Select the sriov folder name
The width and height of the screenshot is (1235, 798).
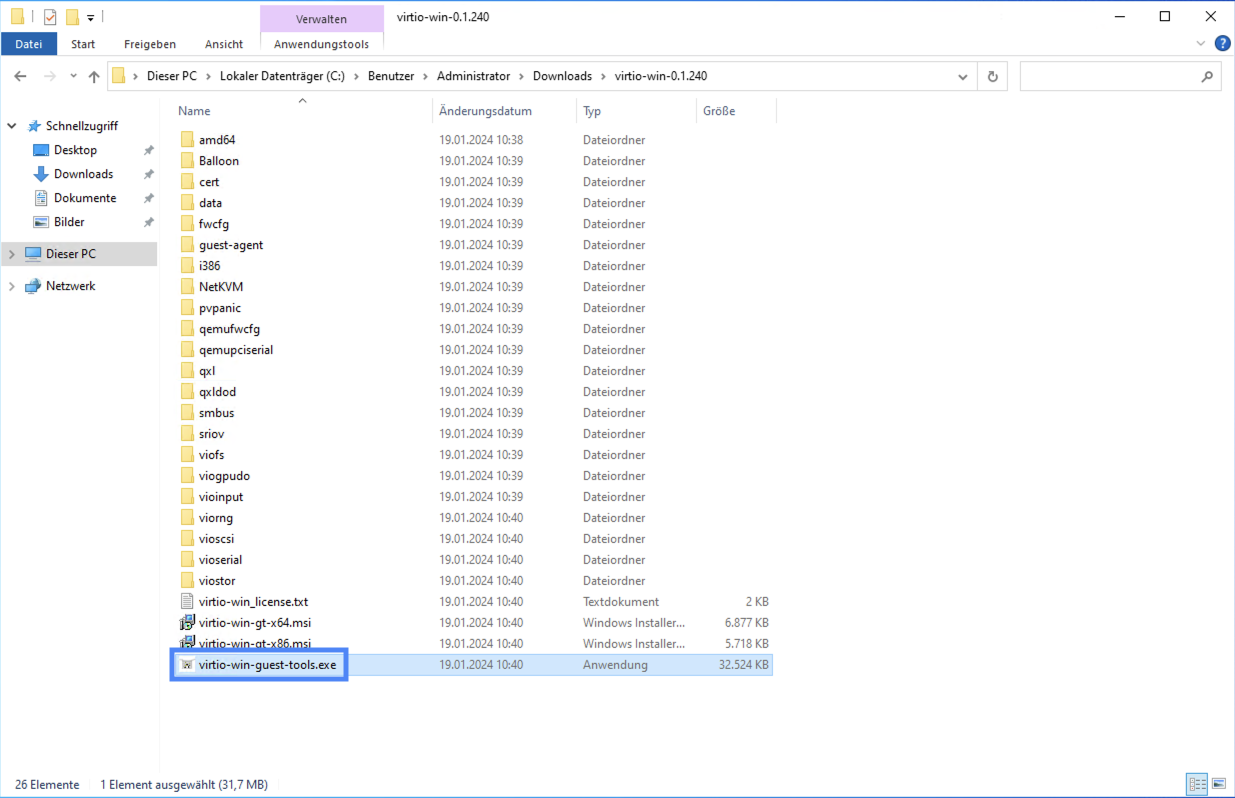(x=213, y=434)
